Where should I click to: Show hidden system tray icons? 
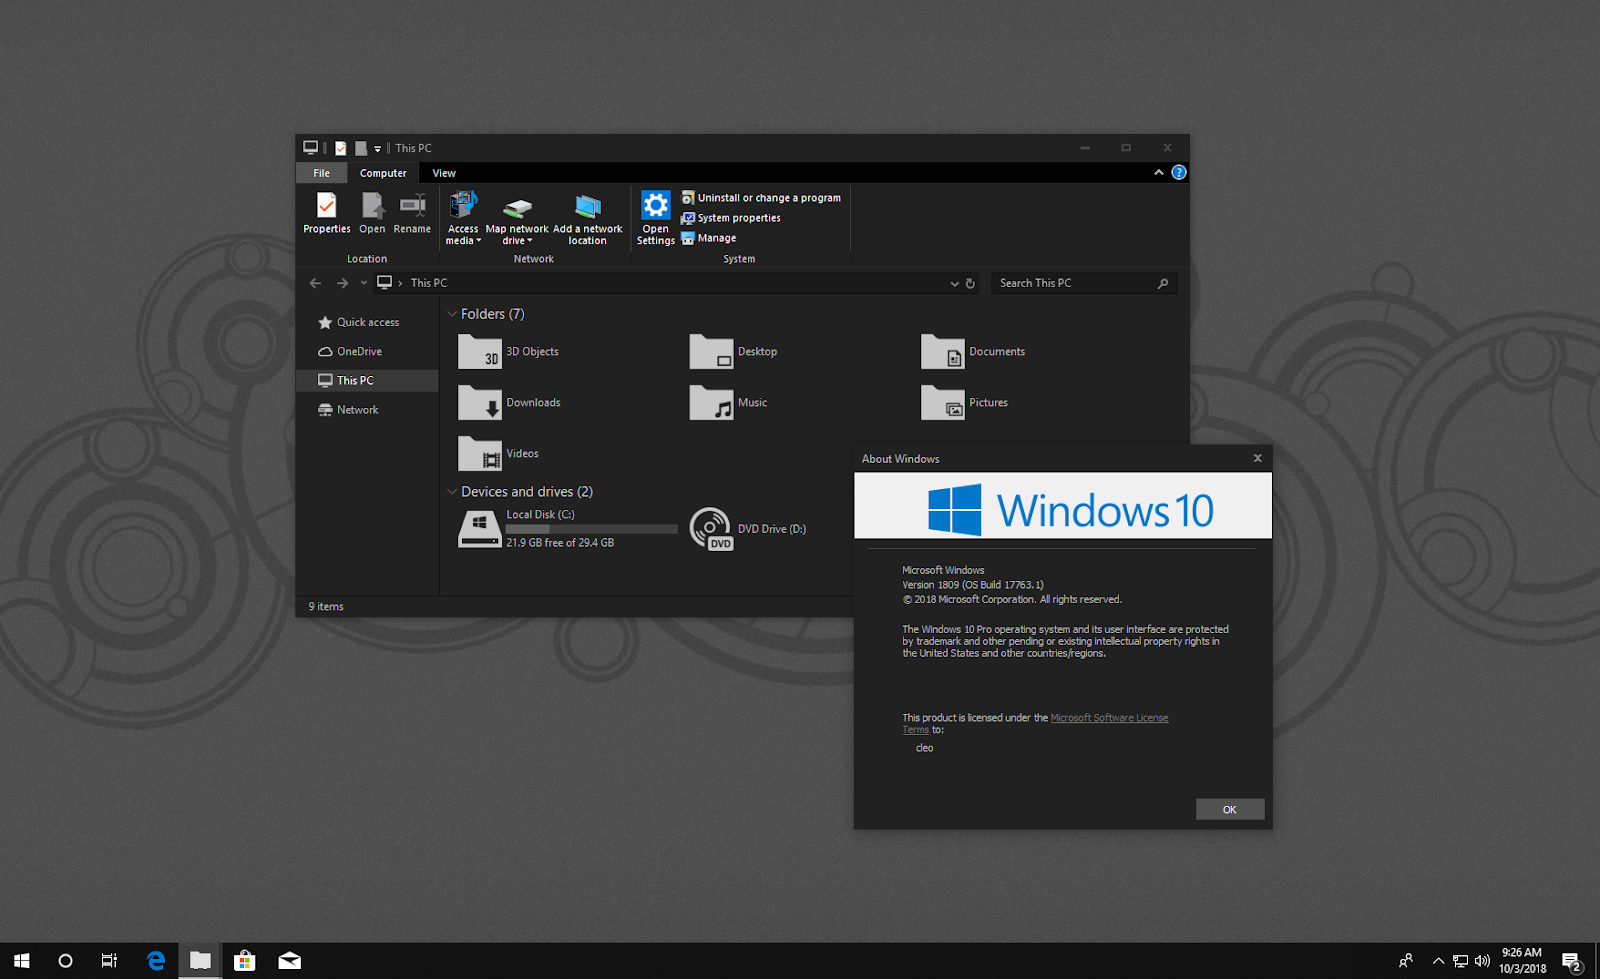pos(1438,961)
